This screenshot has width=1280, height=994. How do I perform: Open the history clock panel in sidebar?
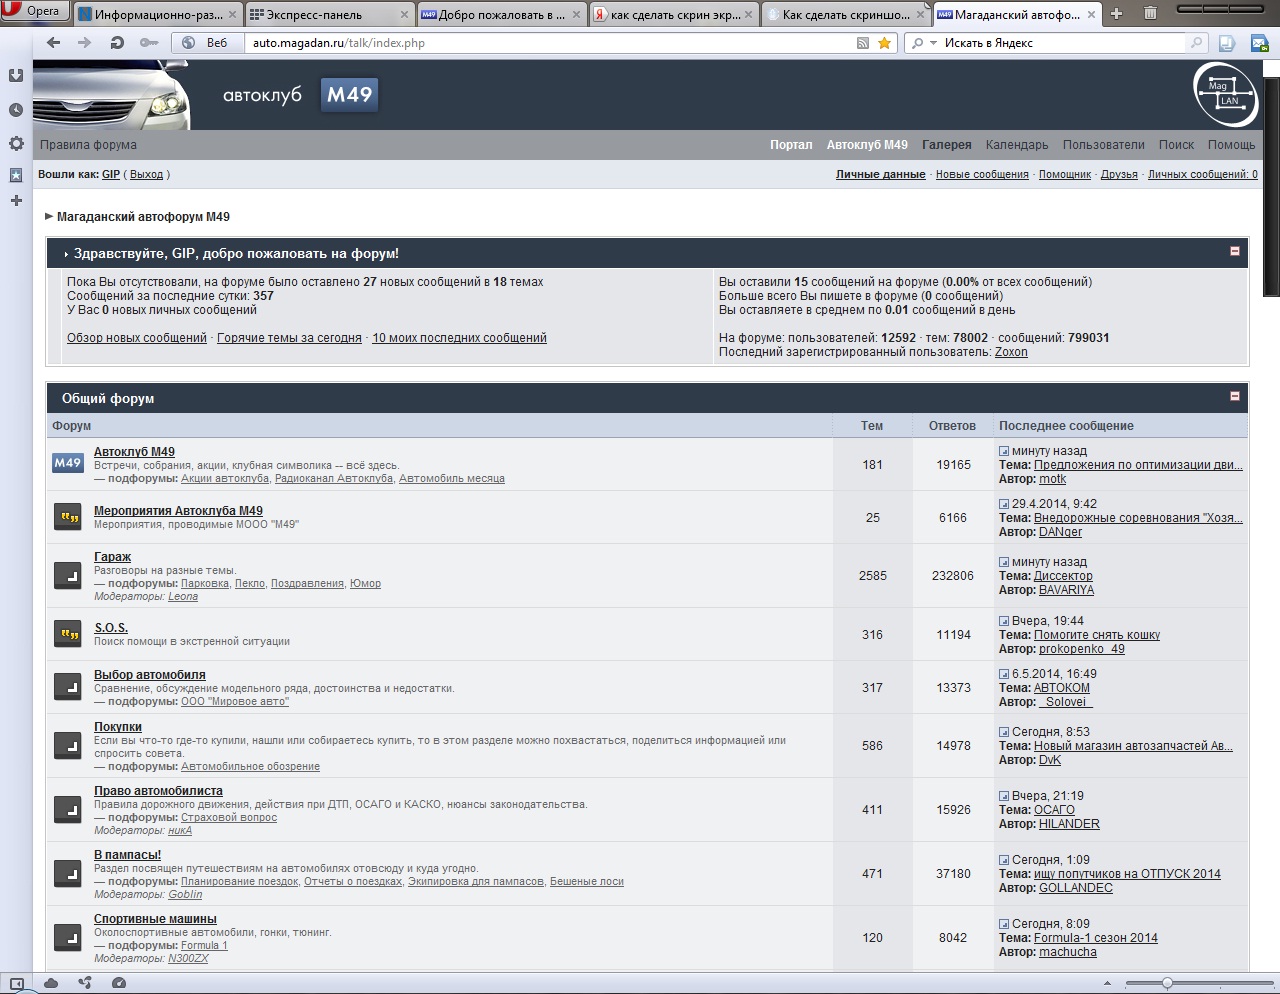tap(16, 110)
